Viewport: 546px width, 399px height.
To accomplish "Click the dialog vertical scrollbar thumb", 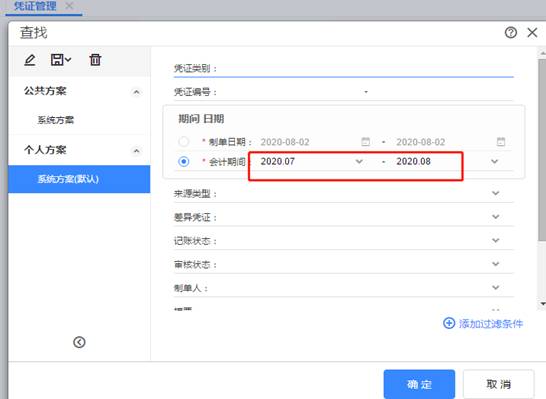I will pyautogui.click(x=542, y=150).
